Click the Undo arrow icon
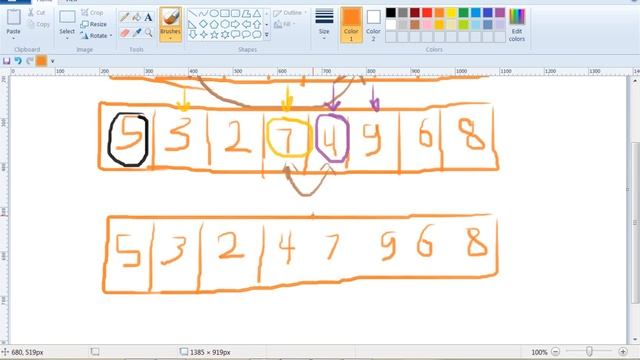Screen dimensions: 640x360 click(18, 61)
